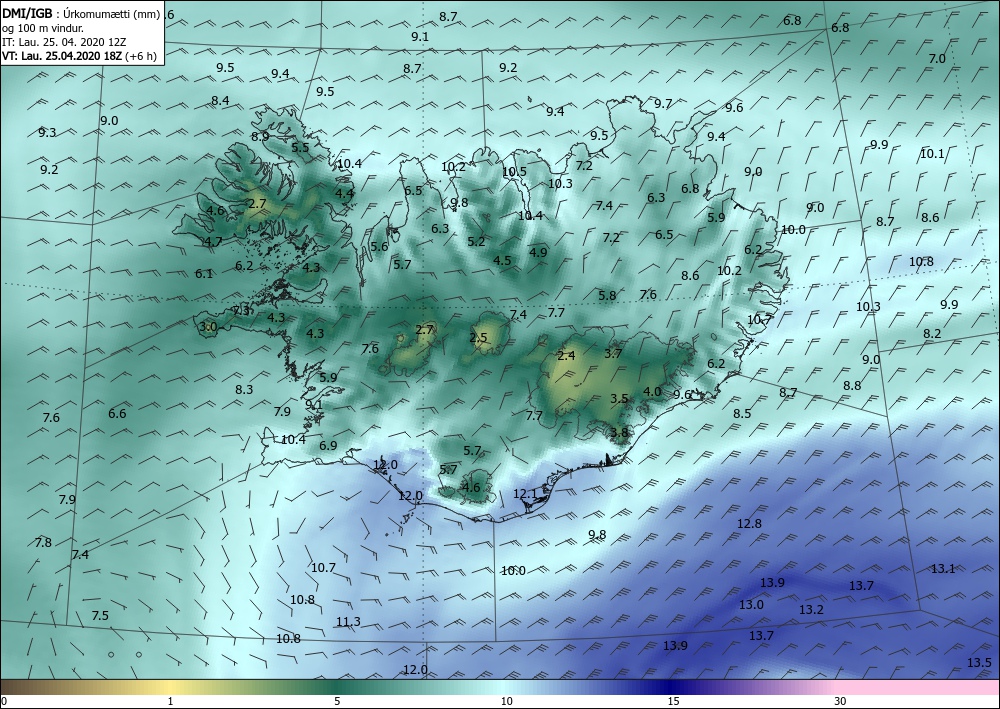Click the map value 12.1 on the south coast
This screenshot has width=1000, height=709.
click(x=526, y=493)
